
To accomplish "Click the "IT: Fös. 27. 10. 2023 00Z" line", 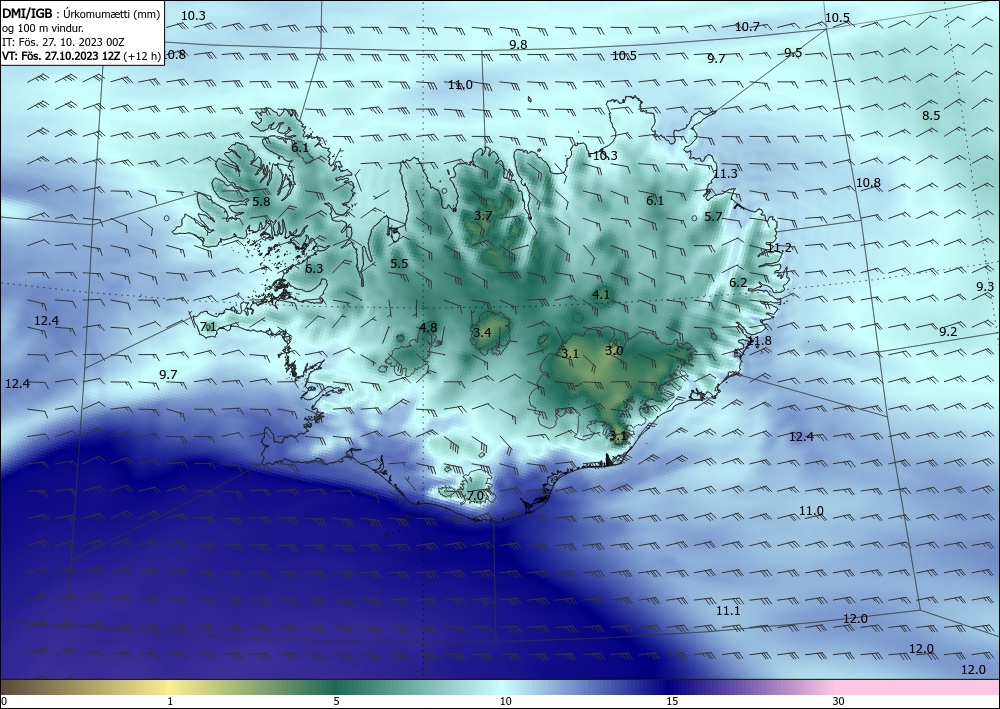I will click(63, 42).
